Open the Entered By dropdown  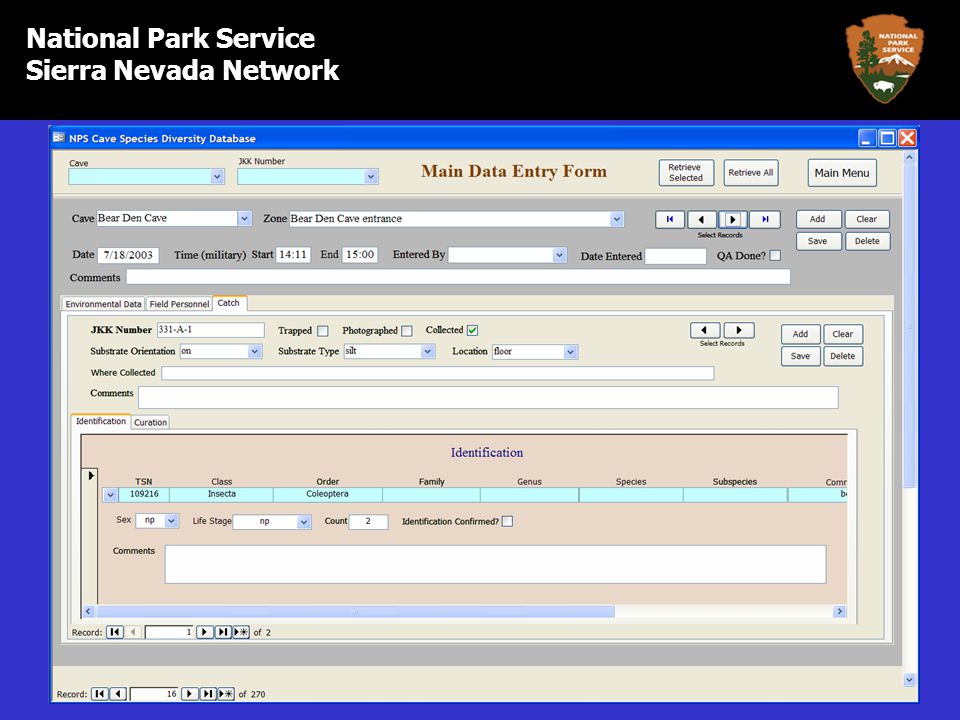tap(559, 255)
